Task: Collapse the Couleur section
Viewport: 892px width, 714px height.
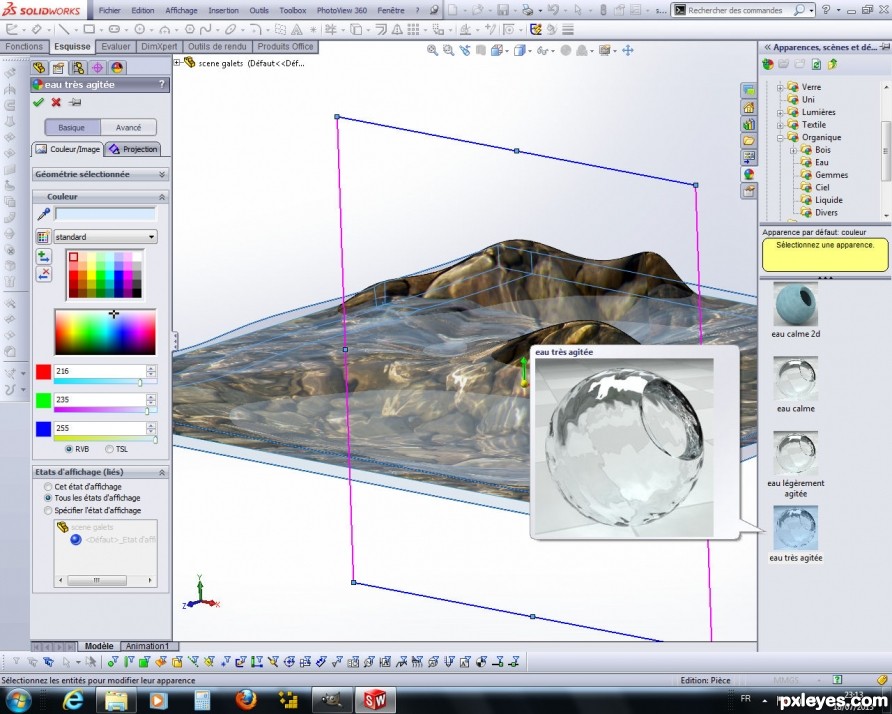Action: [162, 196]
